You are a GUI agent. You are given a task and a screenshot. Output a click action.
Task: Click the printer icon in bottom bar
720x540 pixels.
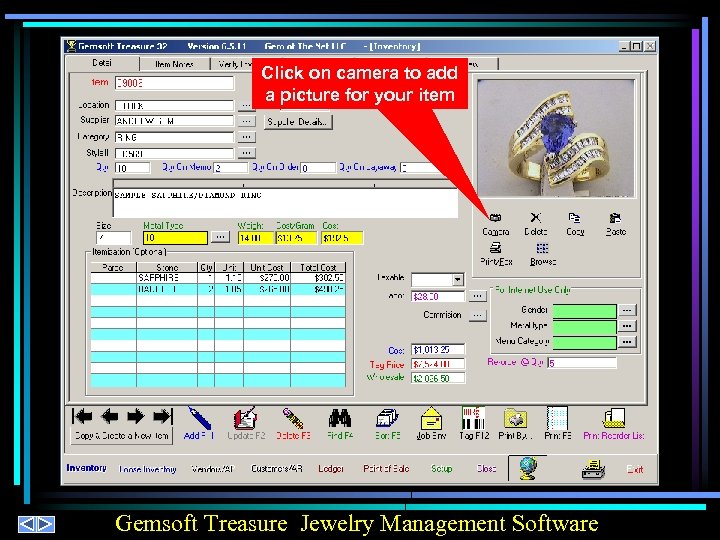click(593, 469)
